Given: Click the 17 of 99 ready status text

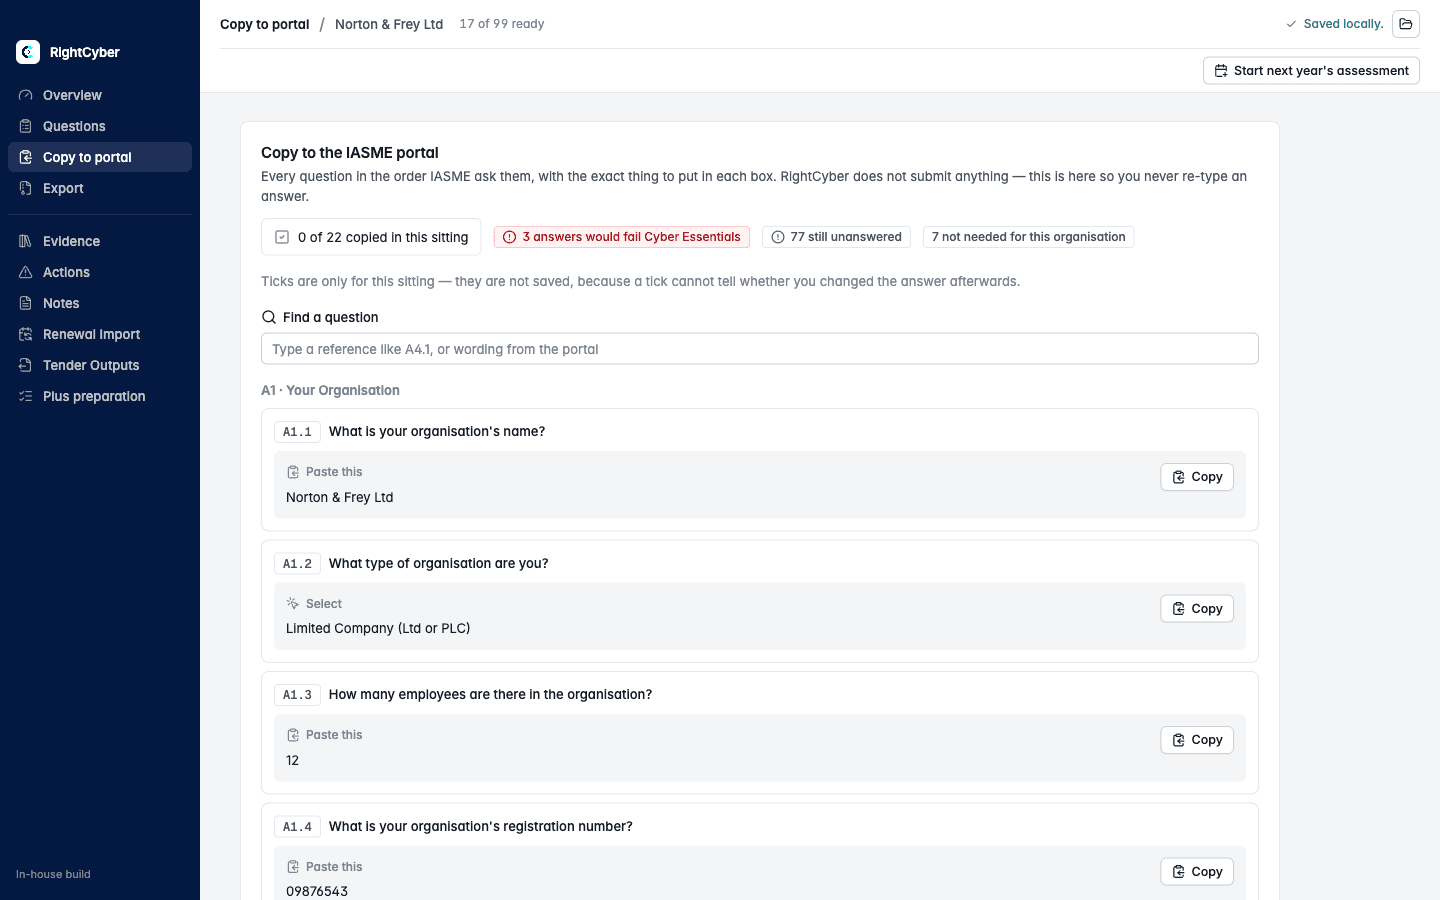Looking at the screenshot, I should click(x=502, y=24).
